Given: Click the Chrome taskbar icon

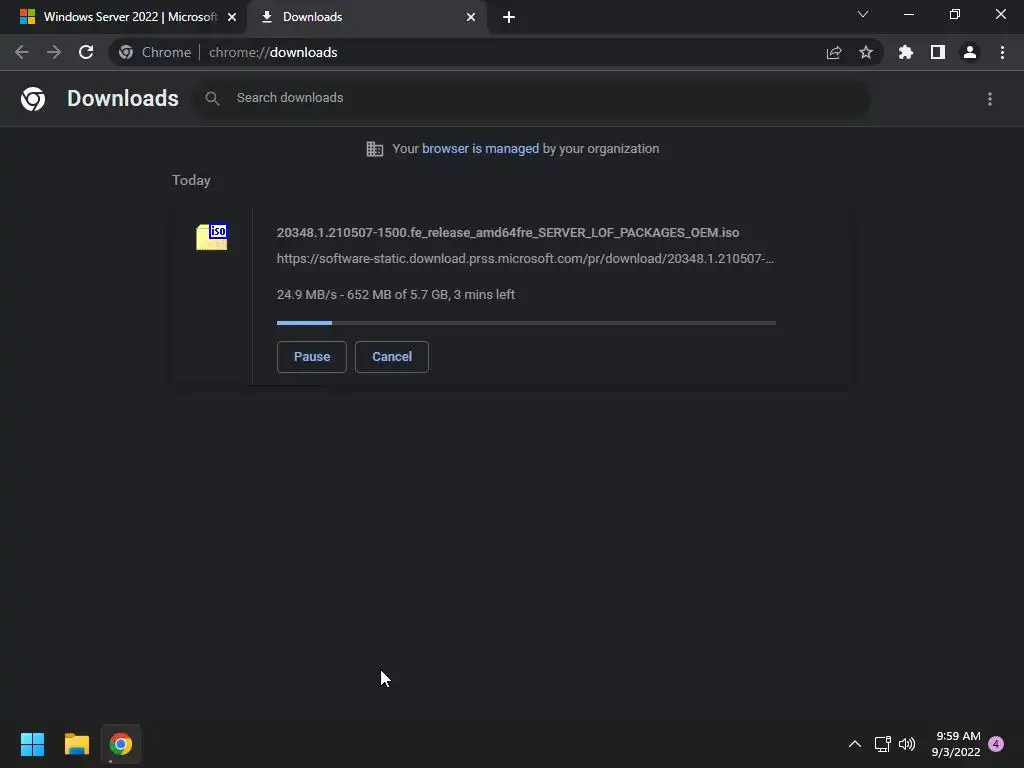Looking at the screenshot, I should click(121, 744).
